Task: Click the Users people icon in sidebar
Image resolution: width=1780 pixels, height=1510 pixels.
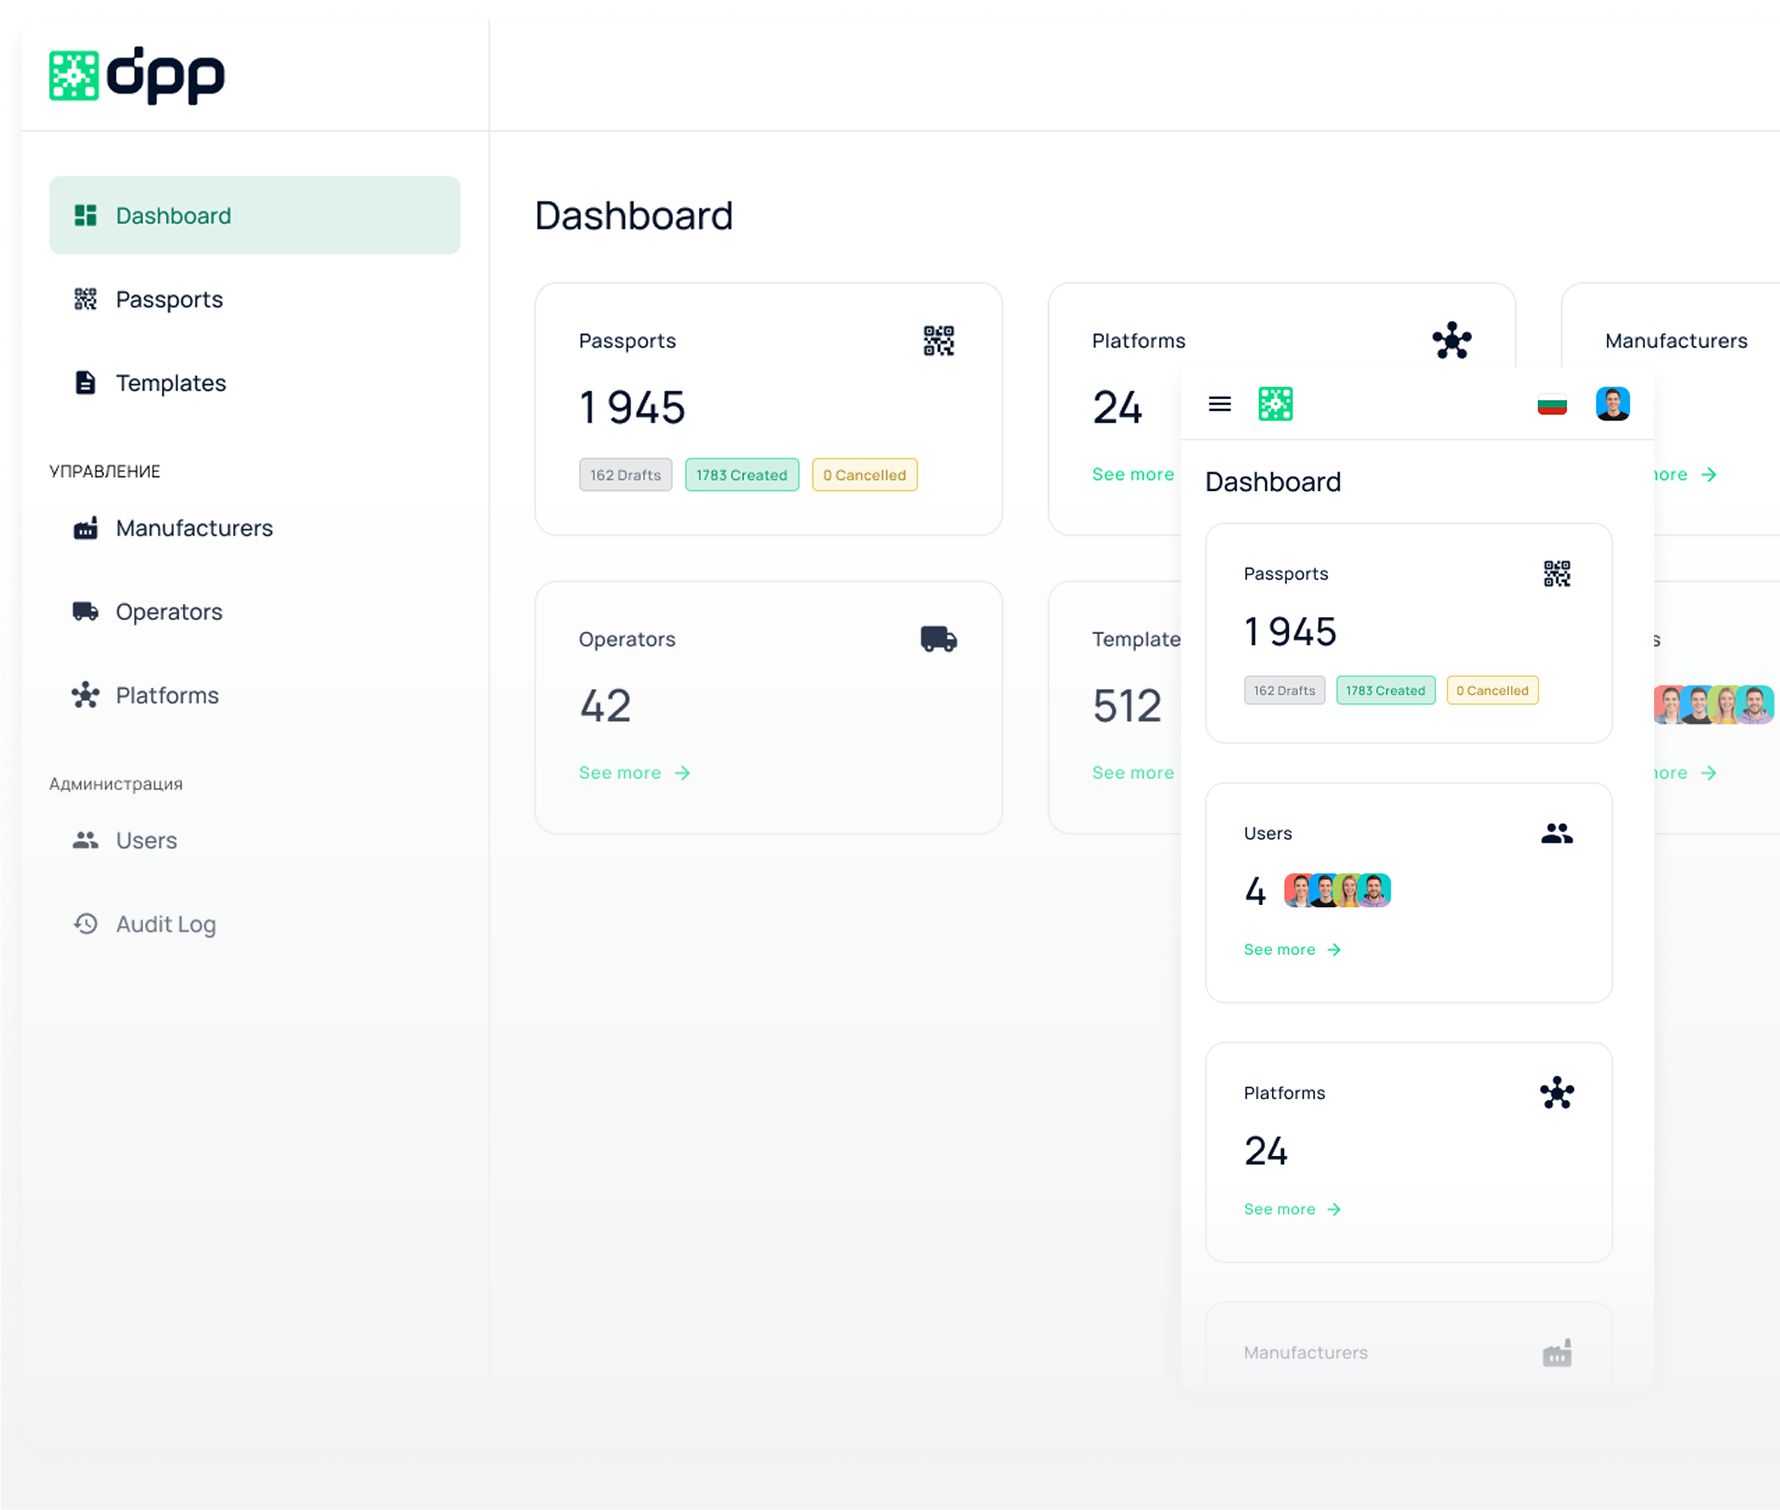Action: pyautogui.click(x=86, y=840)
